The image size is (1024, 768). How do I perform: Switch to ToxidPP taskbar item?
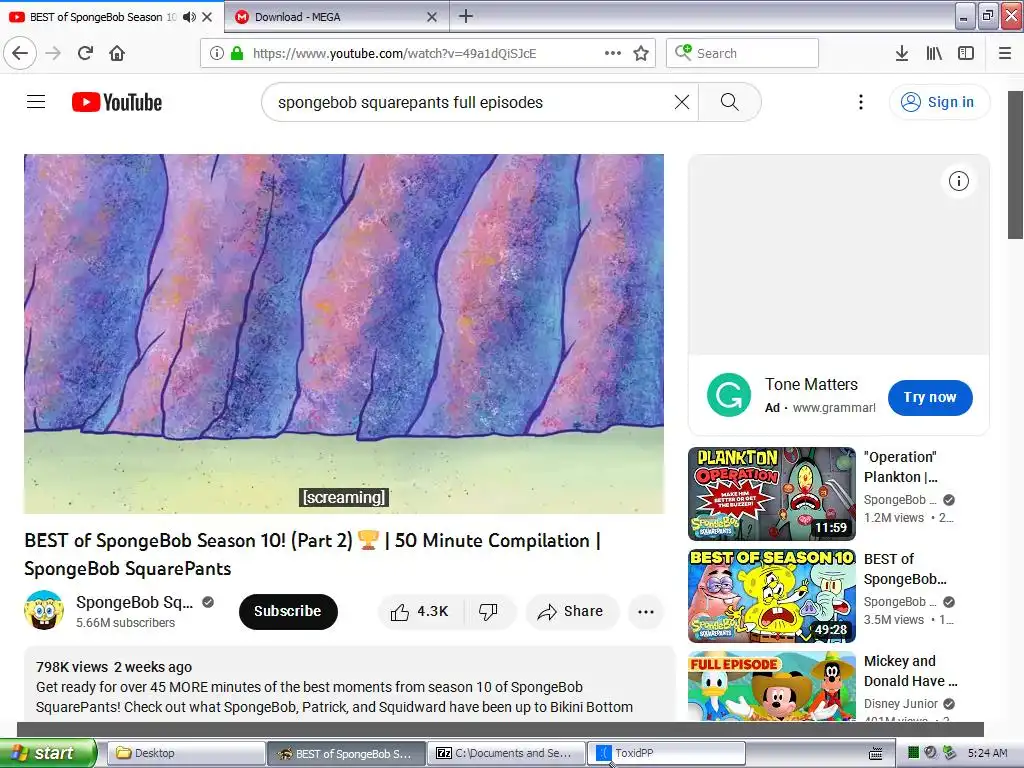(666, 753)
